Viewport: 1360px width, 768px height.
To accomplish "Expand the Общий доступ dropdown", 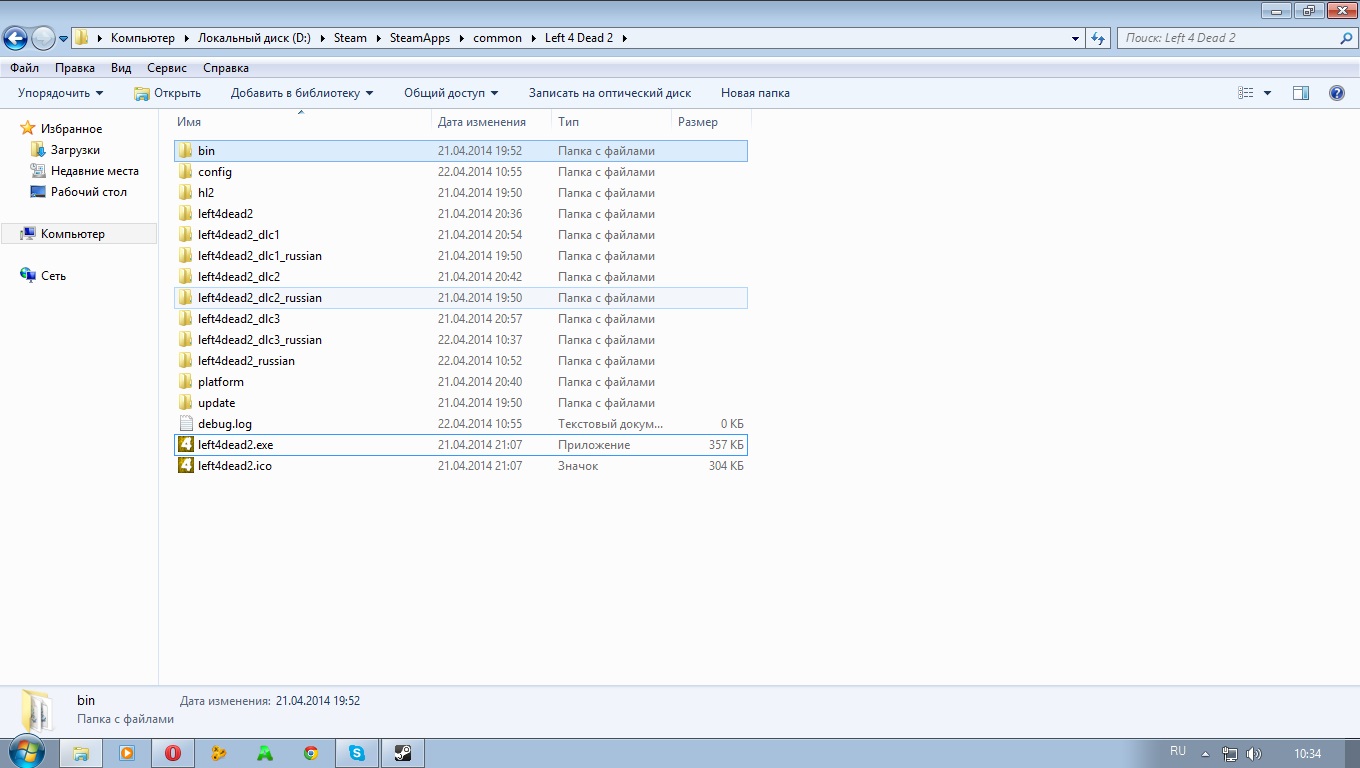I will 451,93.
